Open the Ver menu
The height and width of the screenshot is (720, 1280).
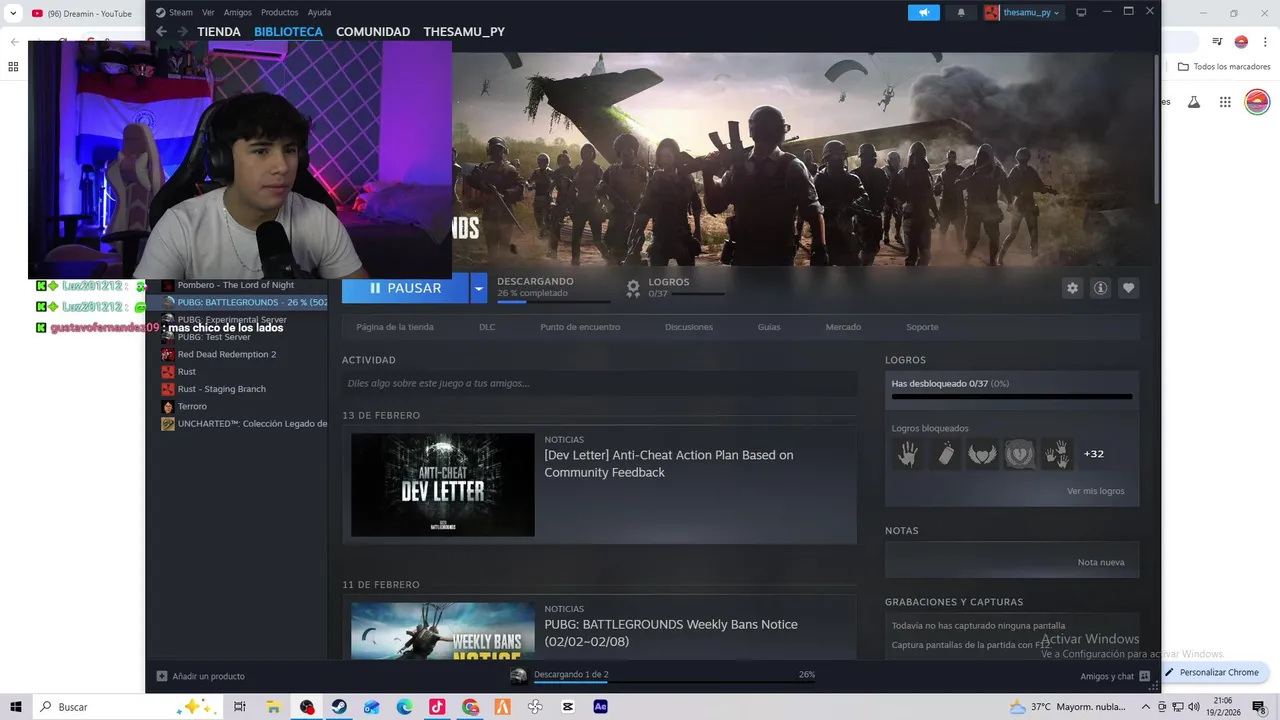208,12
